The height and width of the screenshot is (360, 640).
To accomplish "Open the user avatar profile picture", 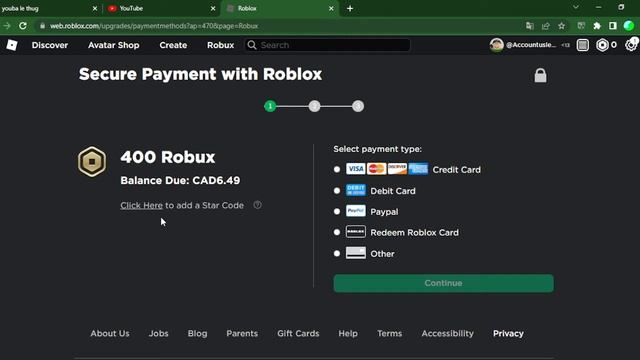I will click(496, 45).
